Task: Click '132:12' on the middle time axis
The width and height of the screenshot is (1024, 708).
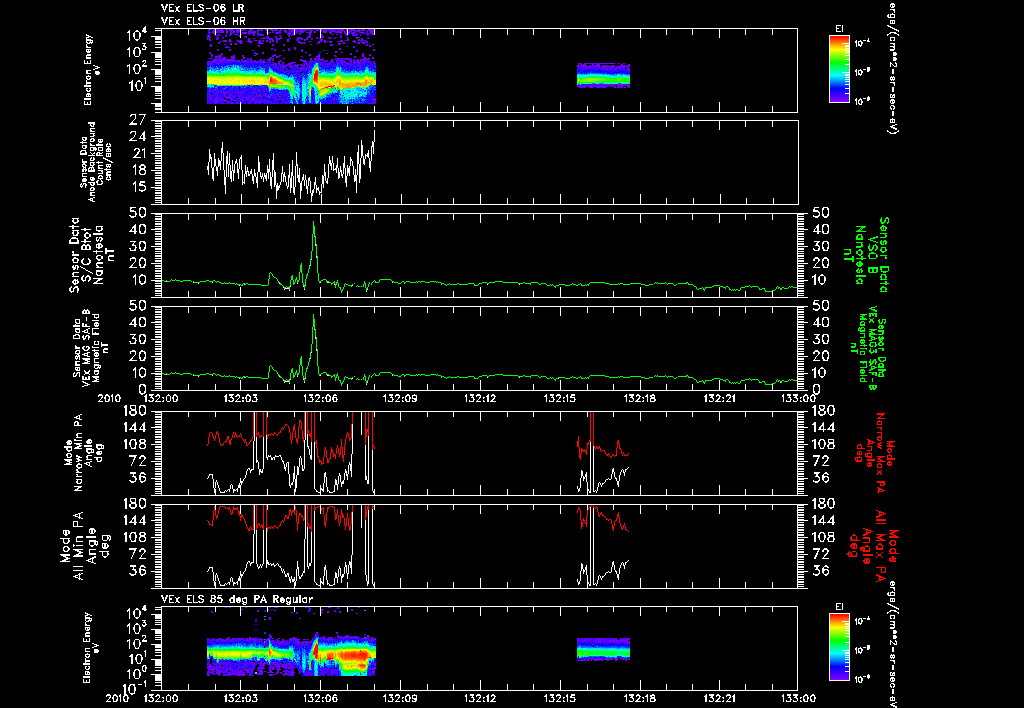Action: point(479,398)
